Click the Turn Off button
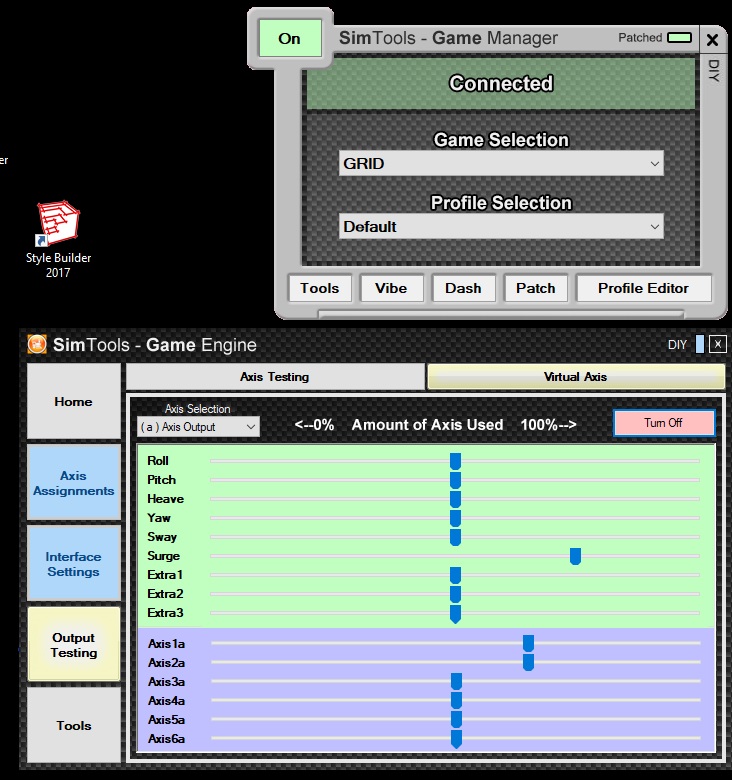This screenshot has height=780, width=732. [x=664, y=423]
